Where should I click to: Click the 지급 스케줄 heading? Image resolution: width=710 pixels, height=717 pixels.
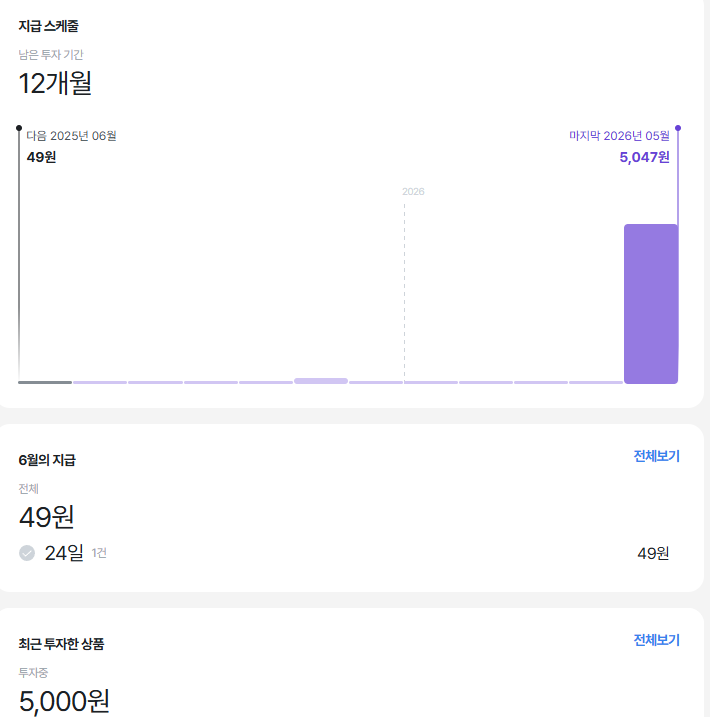[48, 26]
